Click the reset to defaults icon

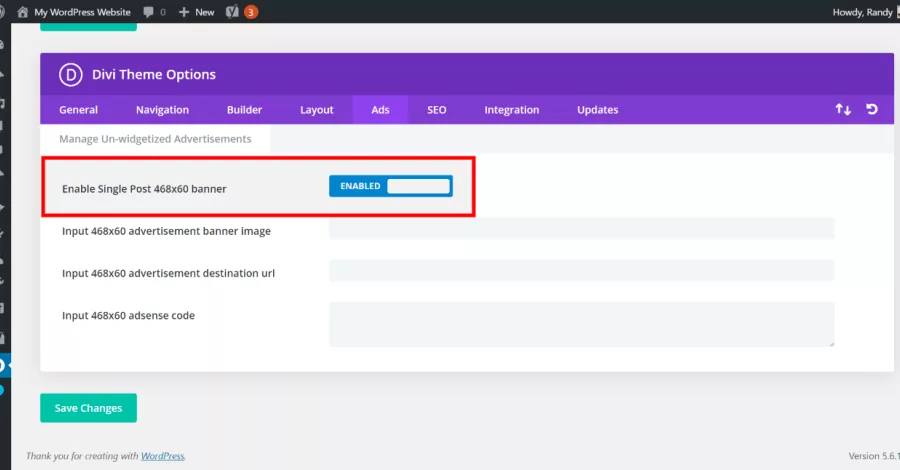click(872, 109)
